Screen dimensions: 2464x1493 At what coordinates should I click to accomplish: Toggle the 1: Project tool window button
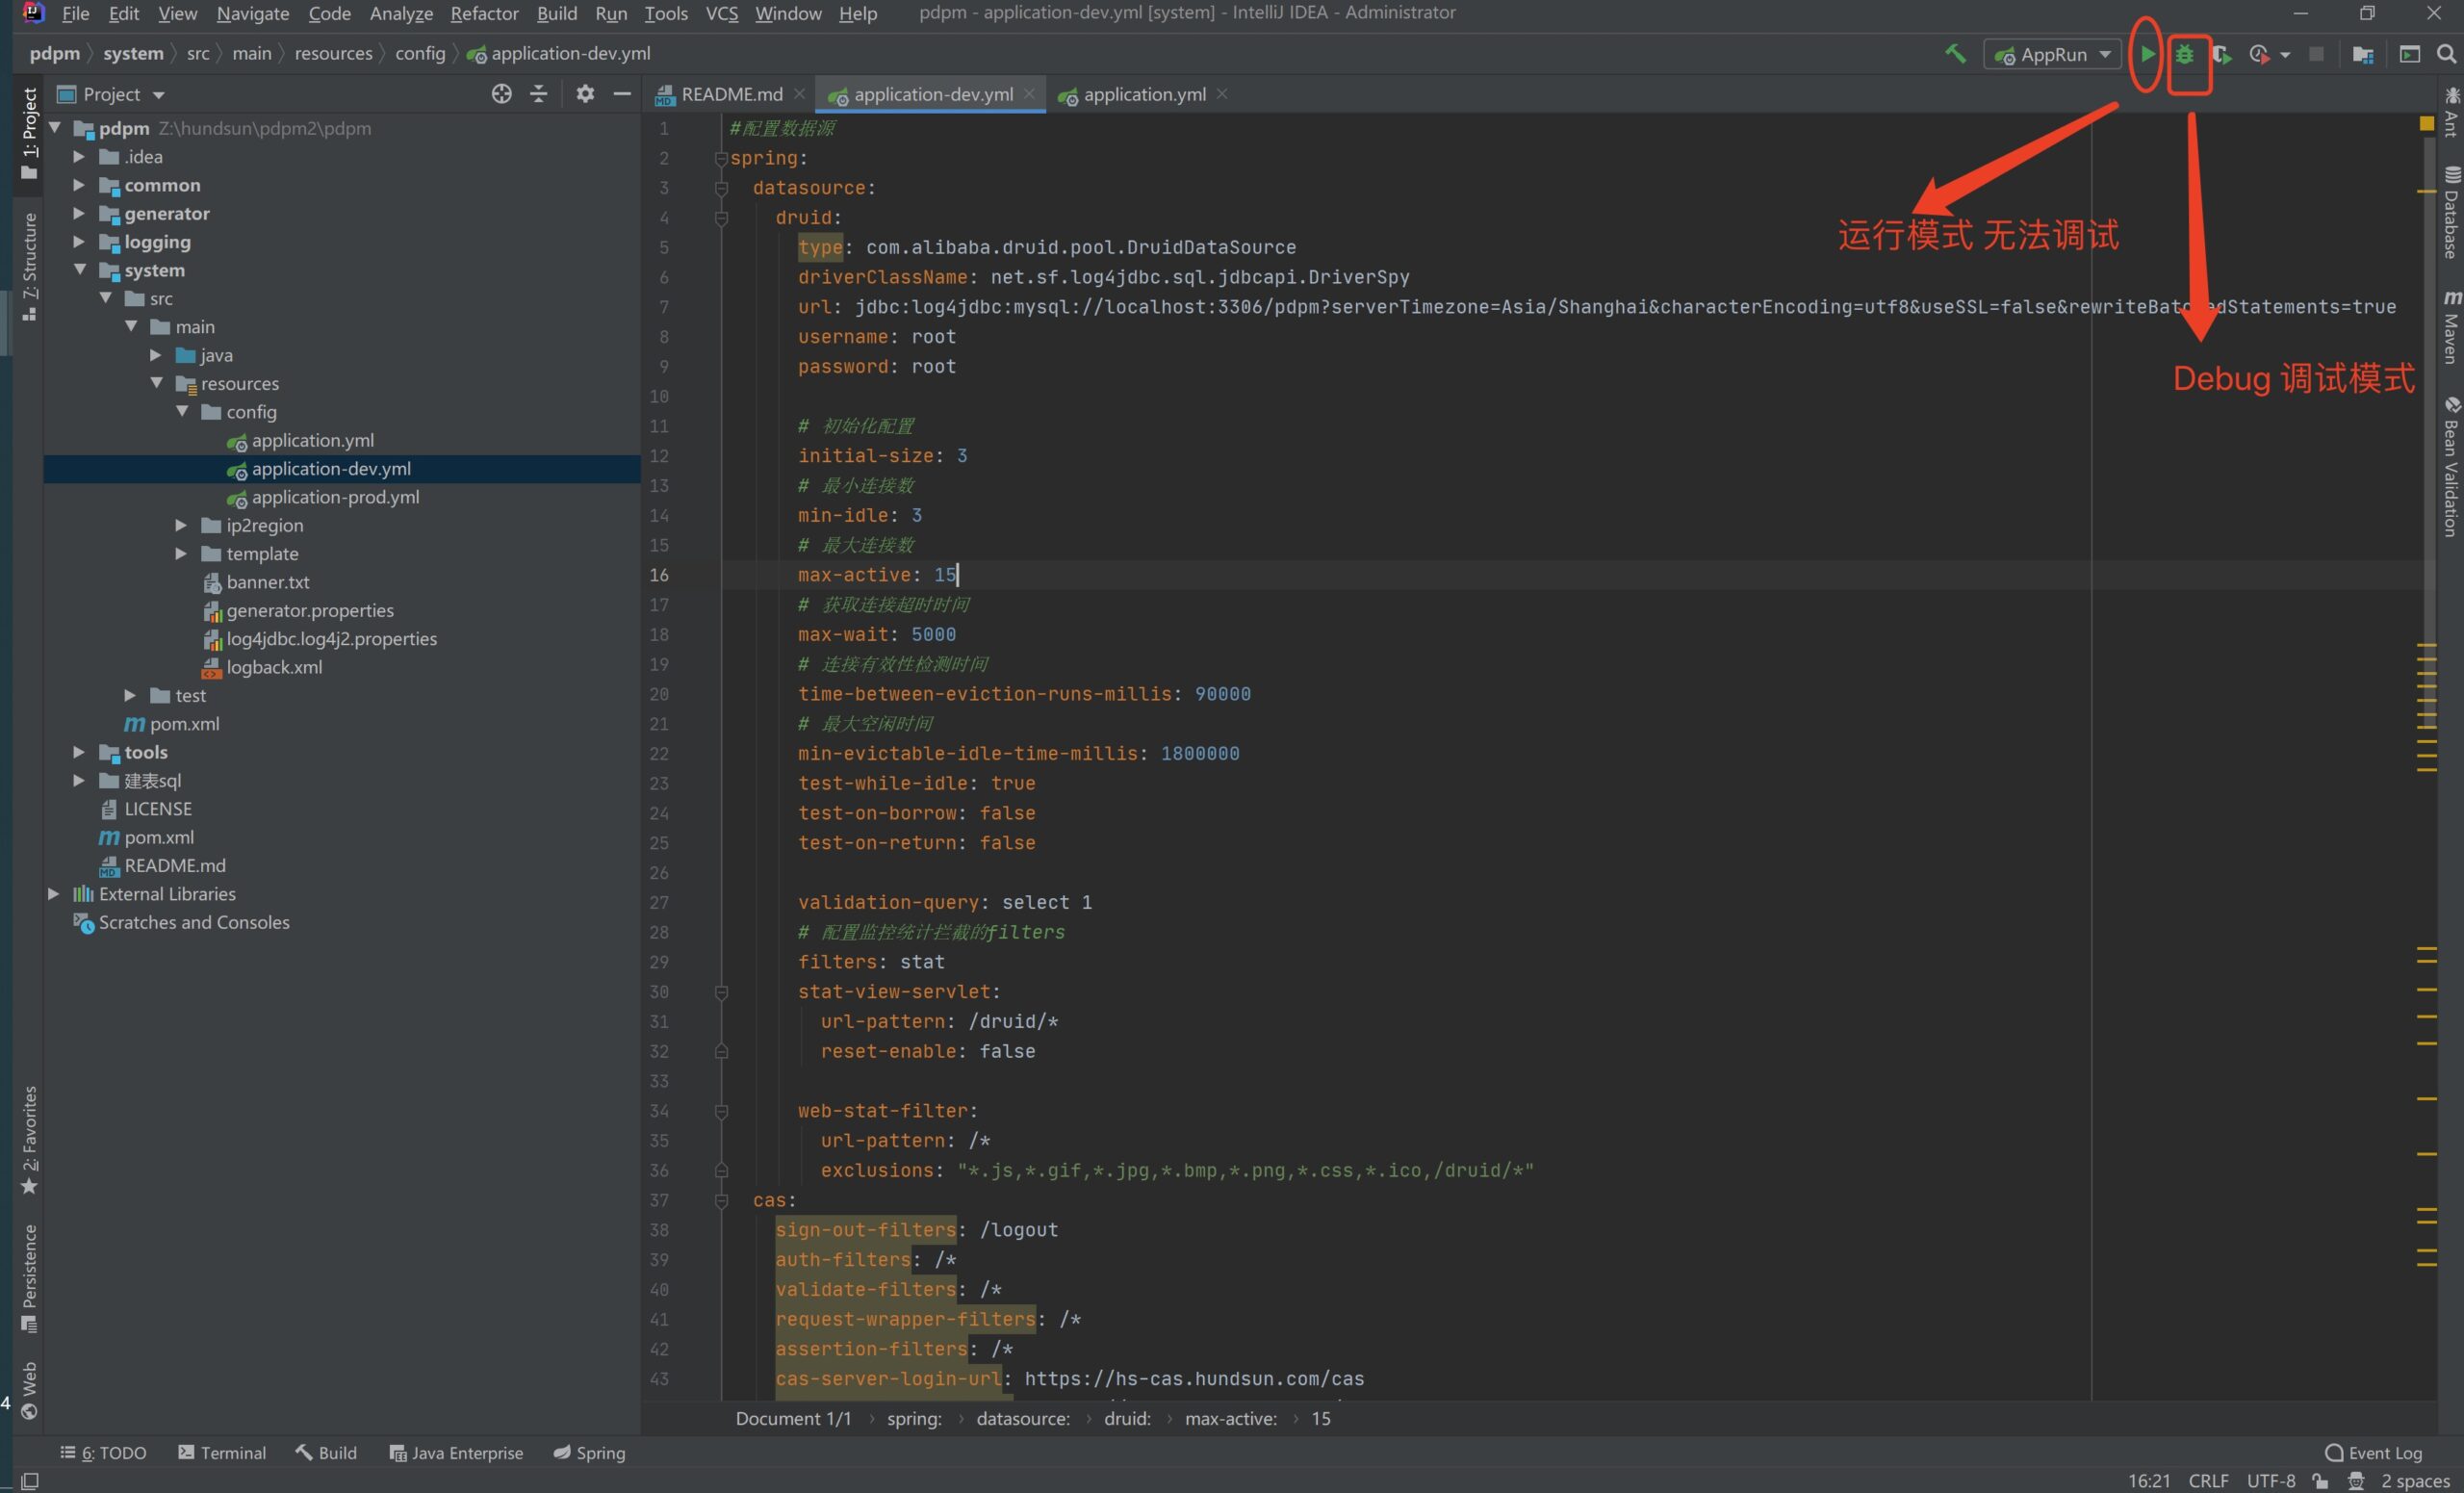pyautogui.click(x=29, y=133)
